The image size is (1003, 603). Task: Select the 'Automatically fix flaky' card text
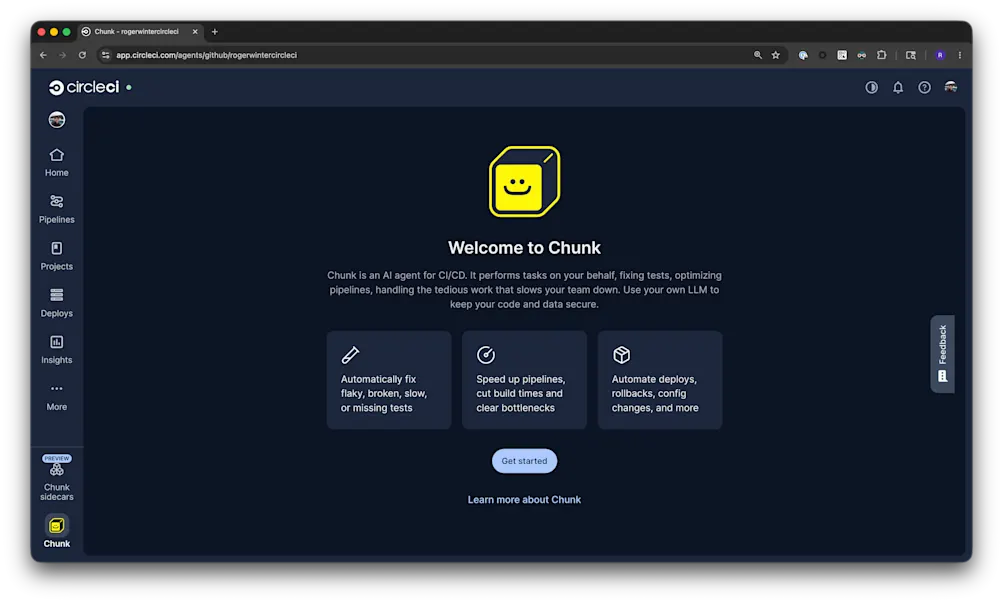[x=384, y=393]
